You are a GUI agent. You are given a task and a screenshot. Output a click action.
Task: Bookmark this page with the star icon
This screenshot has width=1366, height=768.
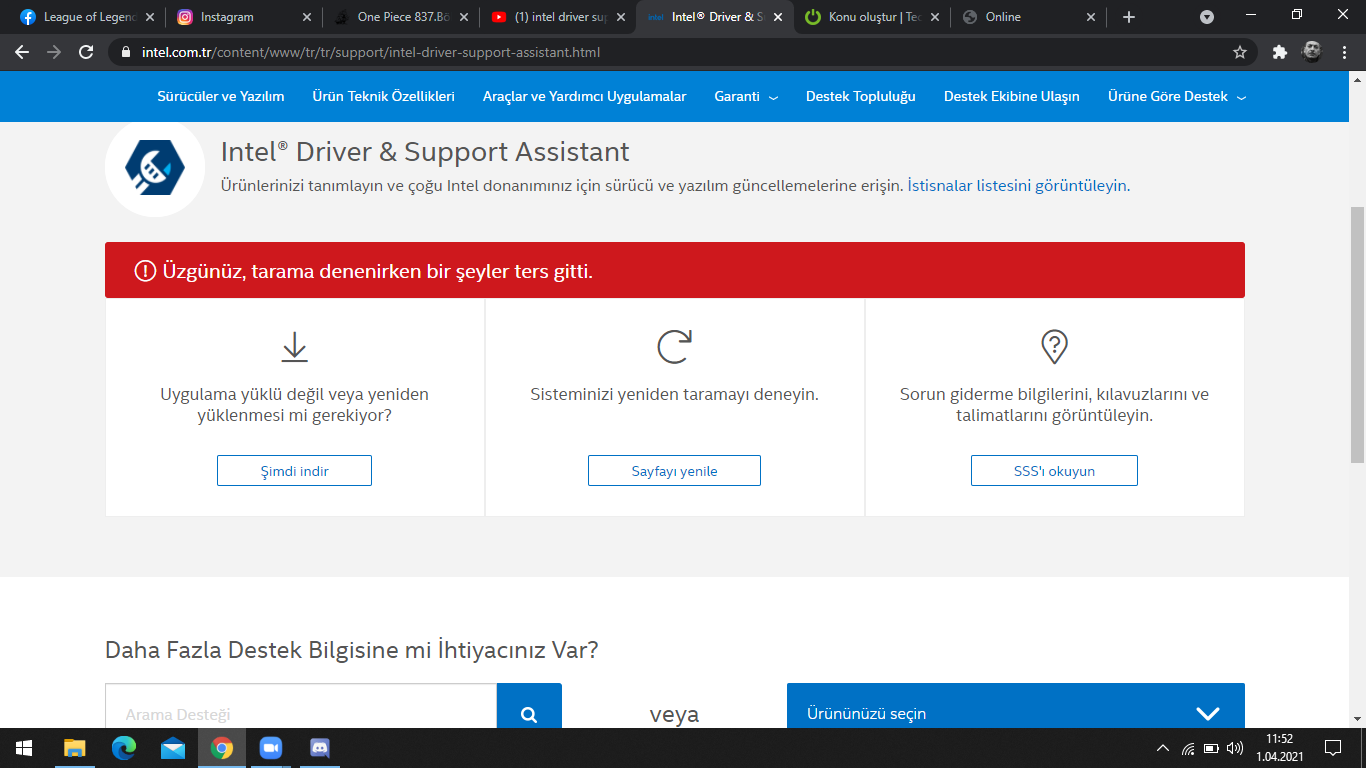1240,52
